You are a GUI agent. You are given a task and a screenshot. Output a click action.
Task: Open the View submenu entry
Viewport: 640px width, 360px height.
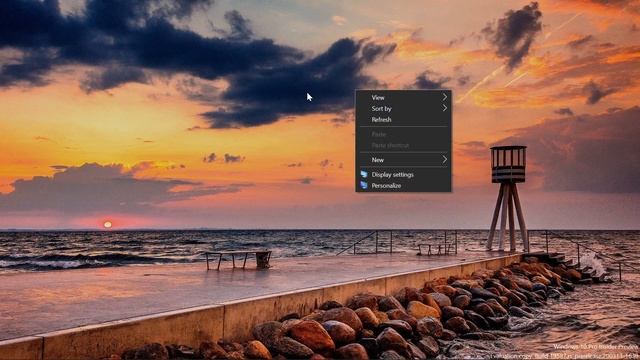(403, 98)
